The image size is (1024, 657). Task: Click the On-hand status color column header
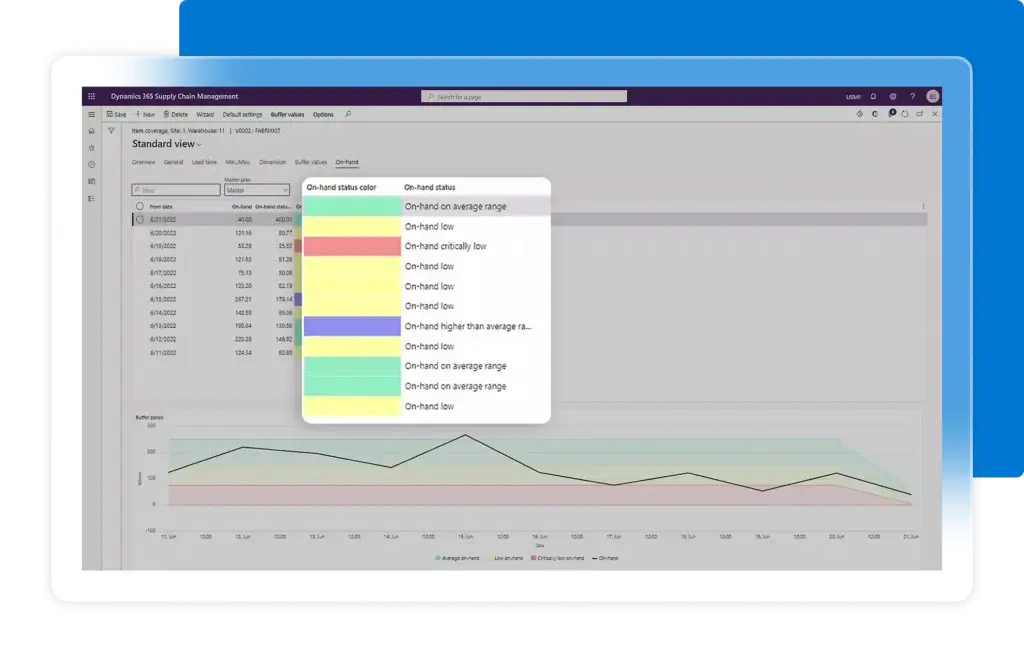tap(342, 187)
